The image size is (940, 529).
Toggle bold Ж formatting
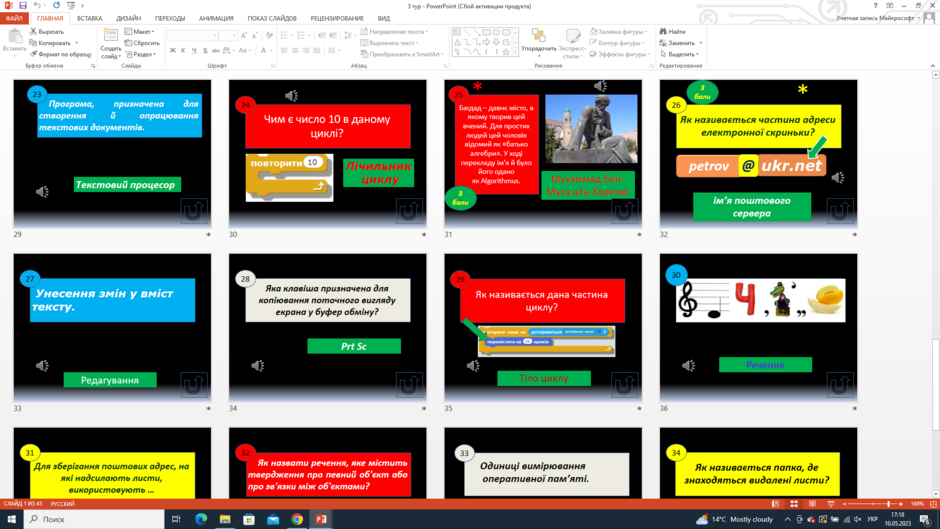(x=173, y=51)
